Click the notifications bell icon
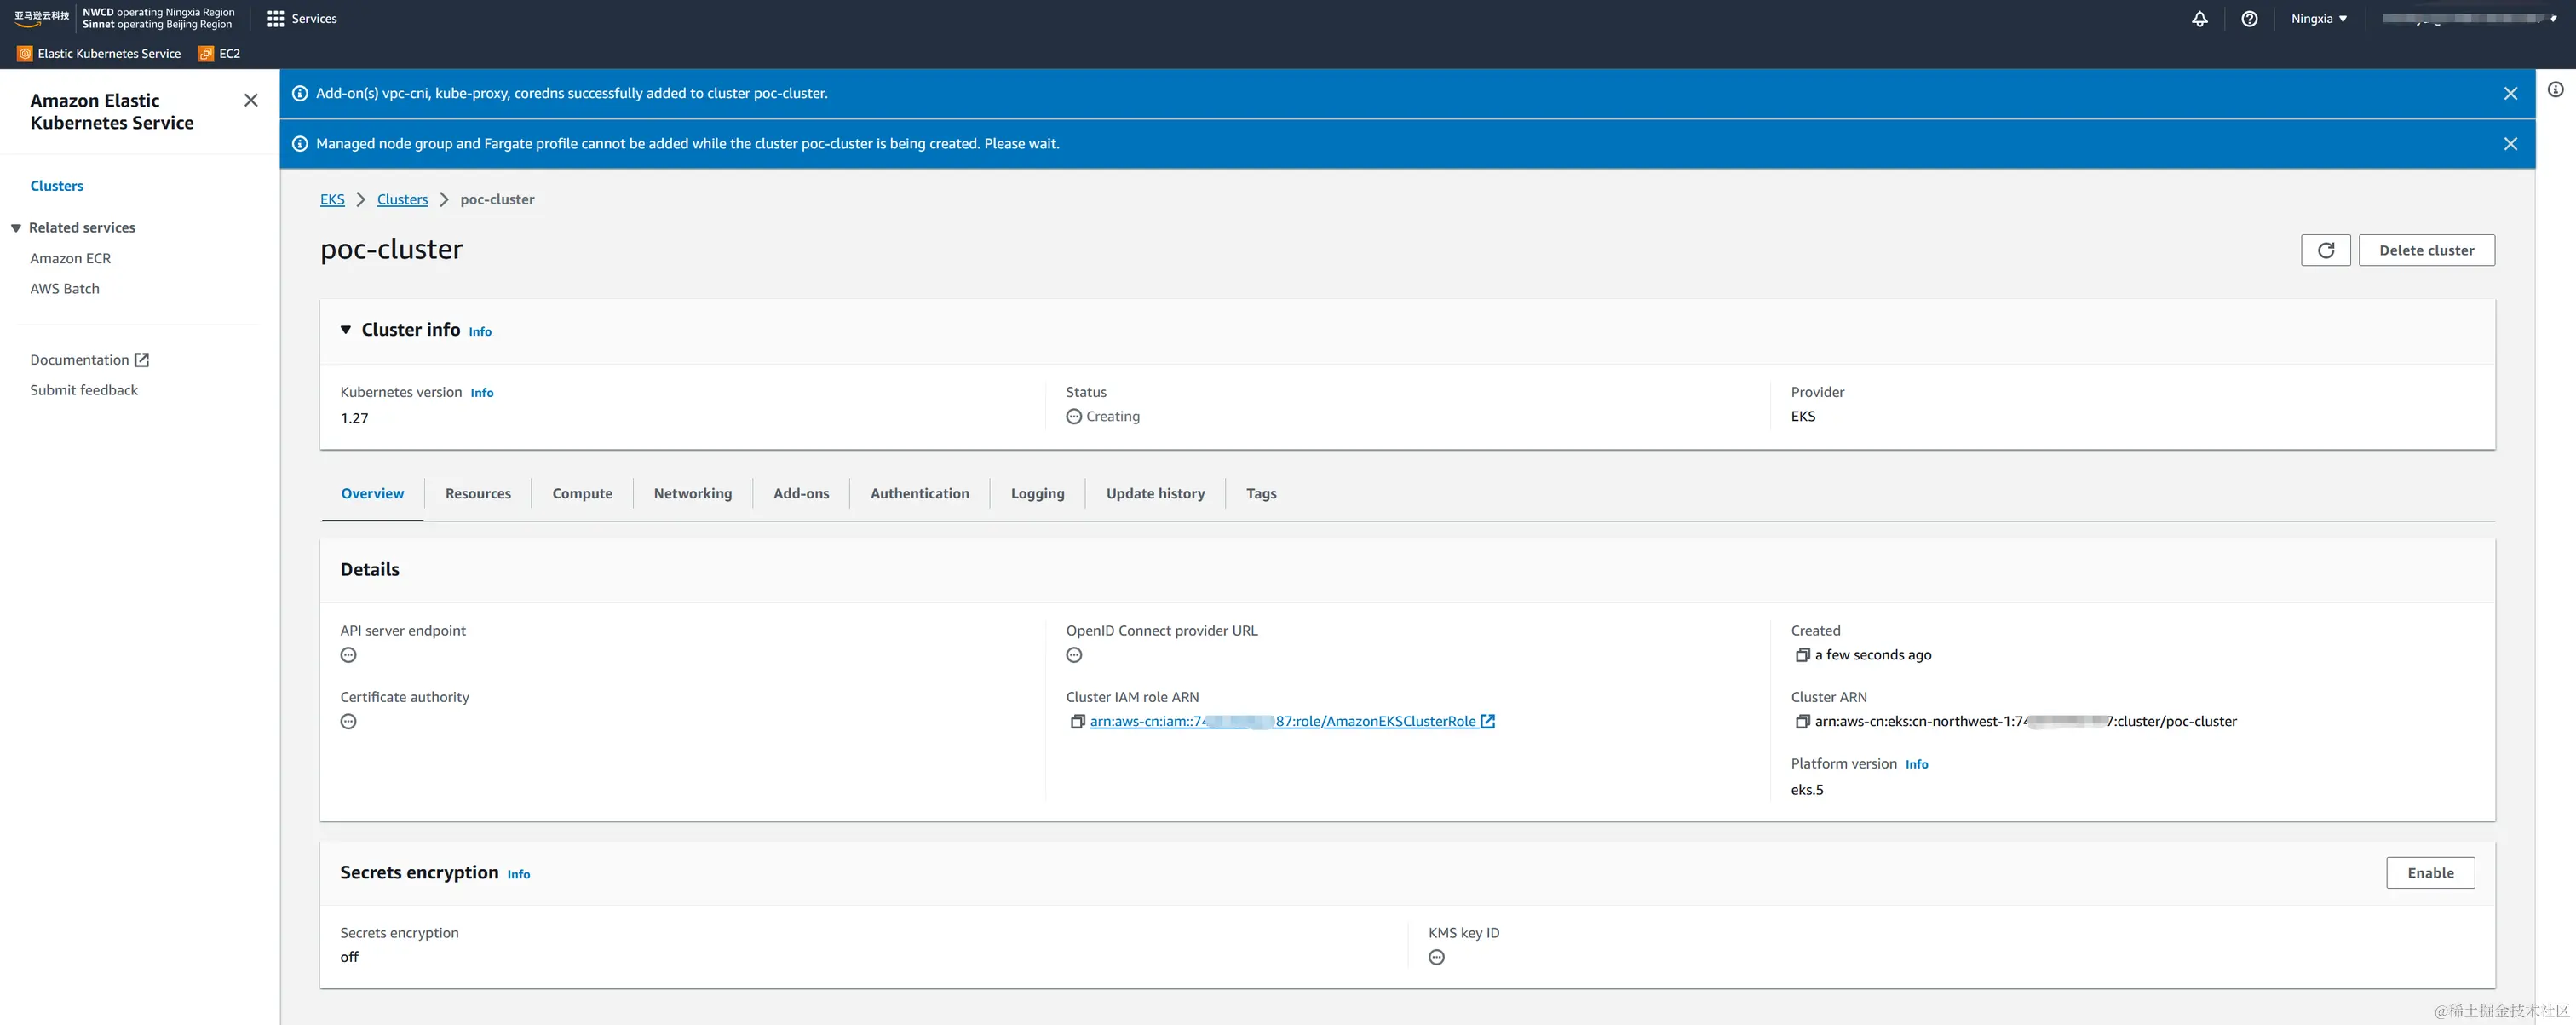 [x=2199, y=19]
